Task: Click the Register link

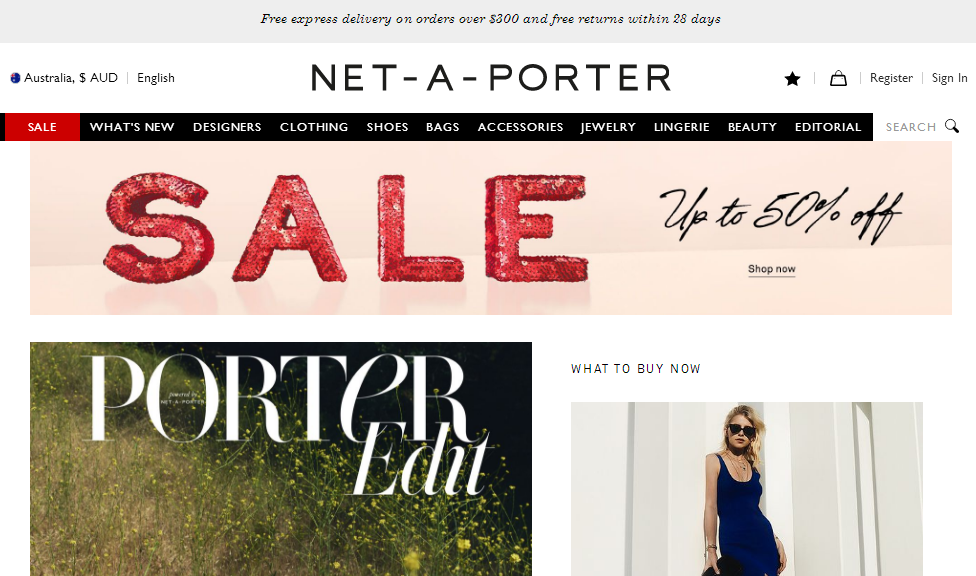Action: click(x=891, y=78)
